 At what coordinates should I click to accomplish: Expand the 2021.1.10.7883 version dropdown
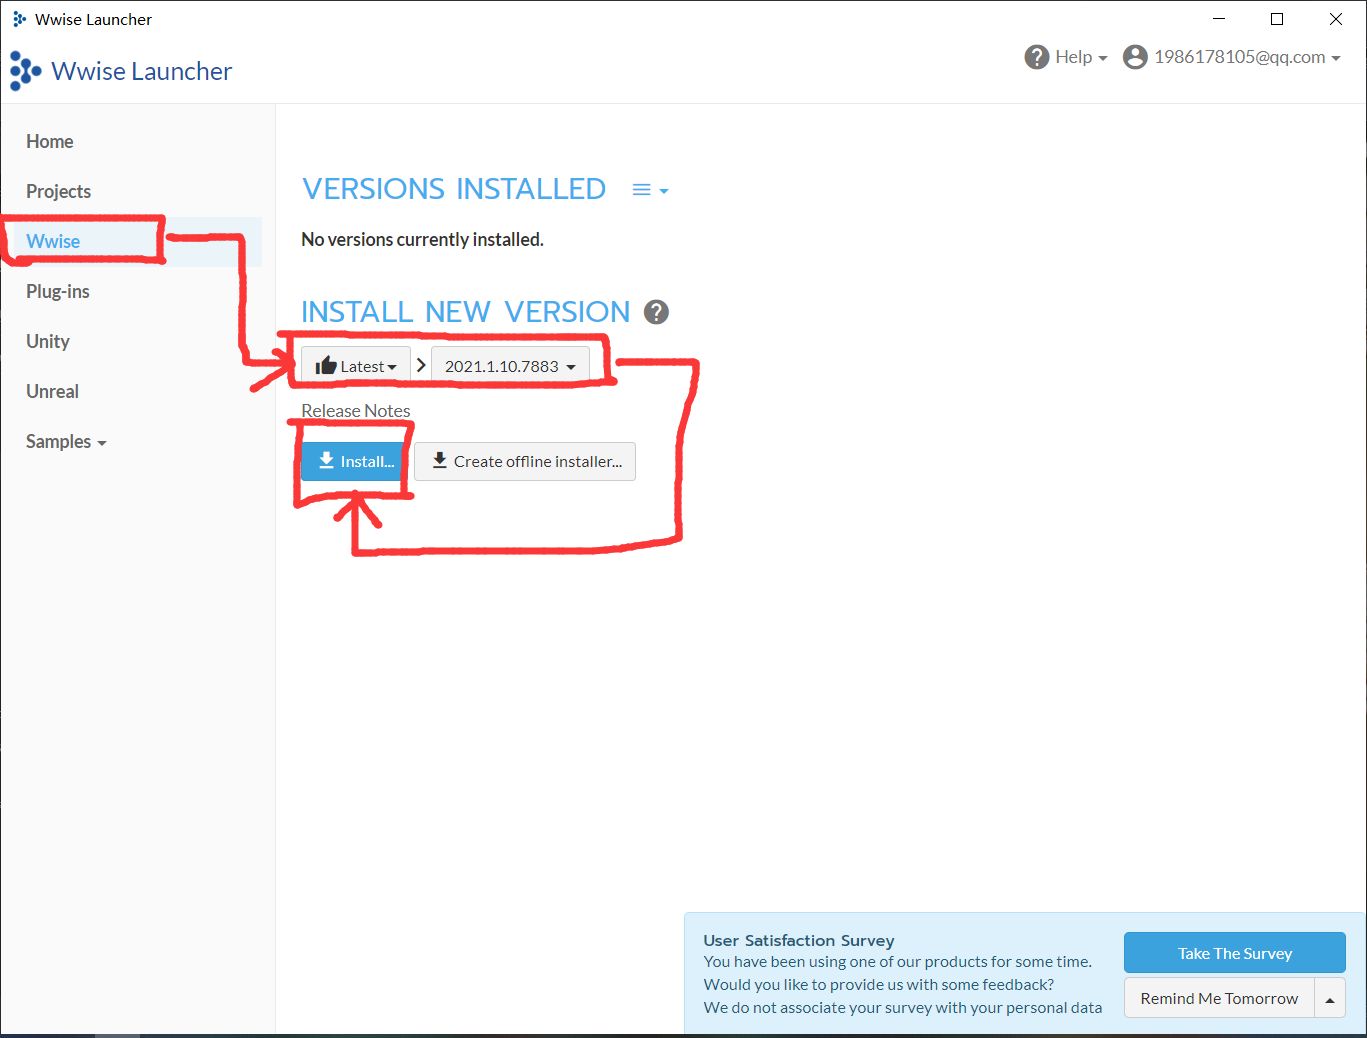coord(510,366)
